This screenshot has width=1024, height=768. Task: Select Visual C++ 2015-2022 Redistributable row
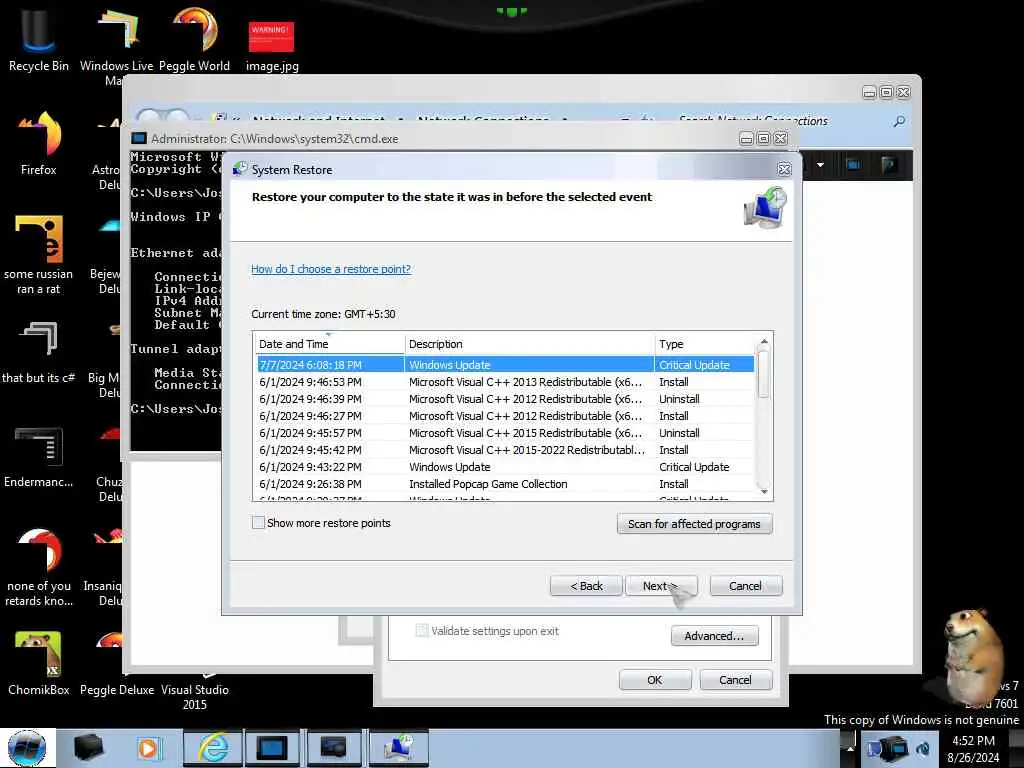click(505, 450)
